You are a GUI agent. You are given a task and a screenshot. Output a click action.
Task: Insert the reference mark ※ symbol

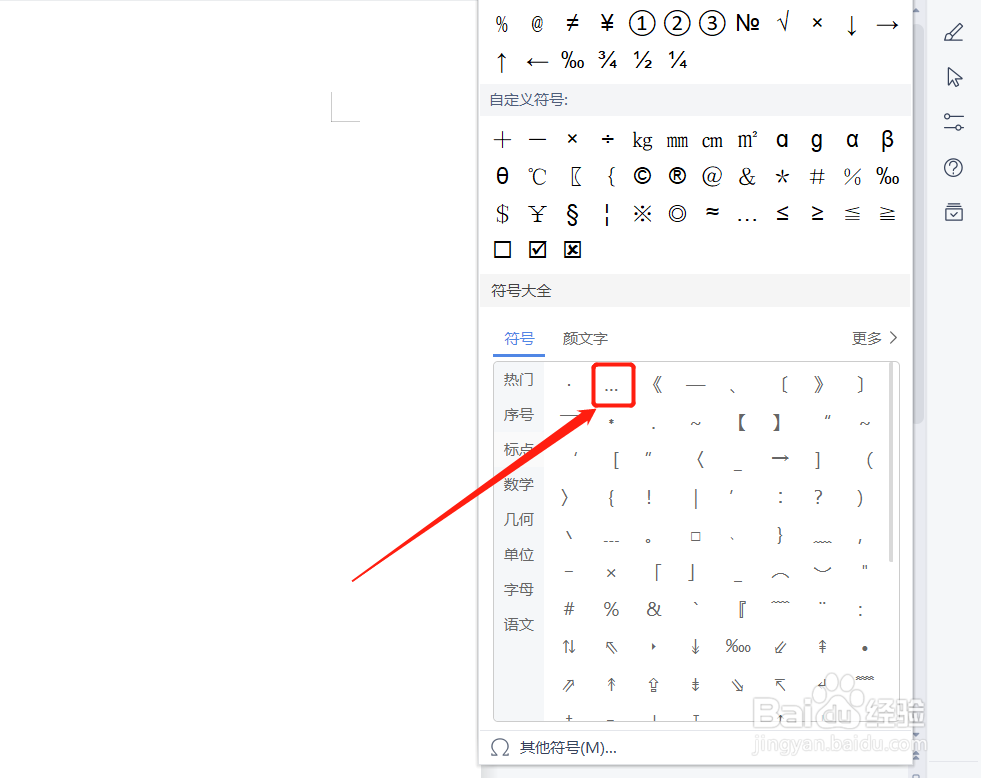pos(642,214)
